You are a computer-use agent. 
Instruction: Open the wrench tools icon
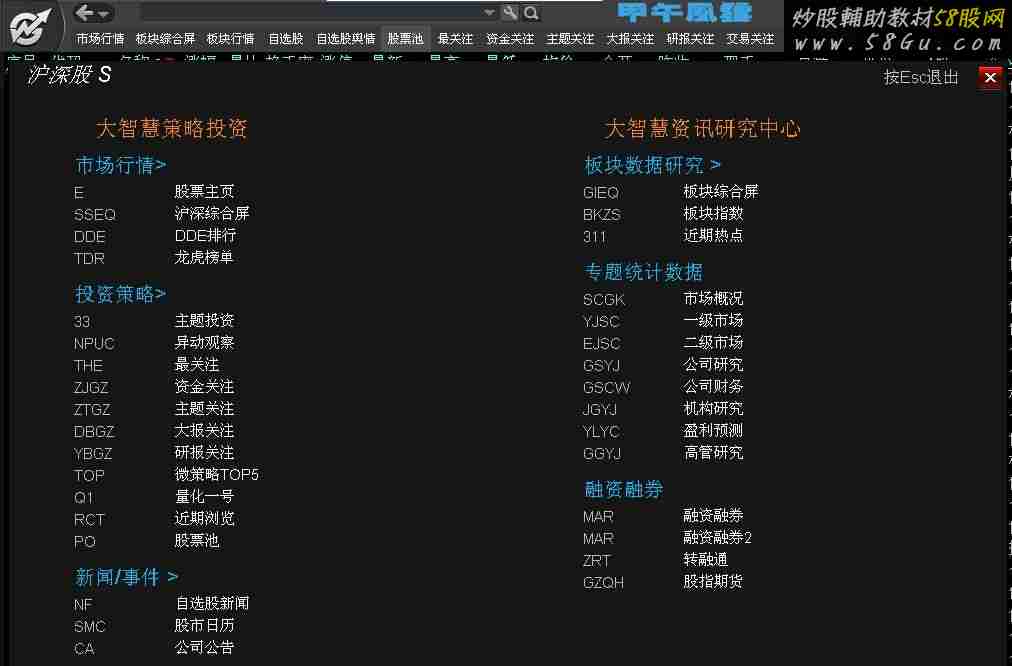point(511,12)
